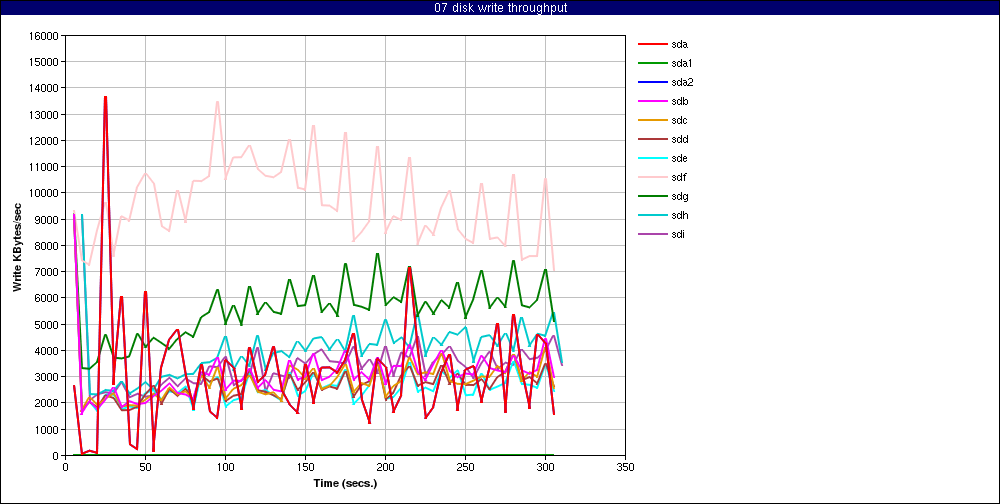This screenshot has width=1000, height=504.
Task: Click the '8000' y-axis tick label
Action: (x=47, y=246)
